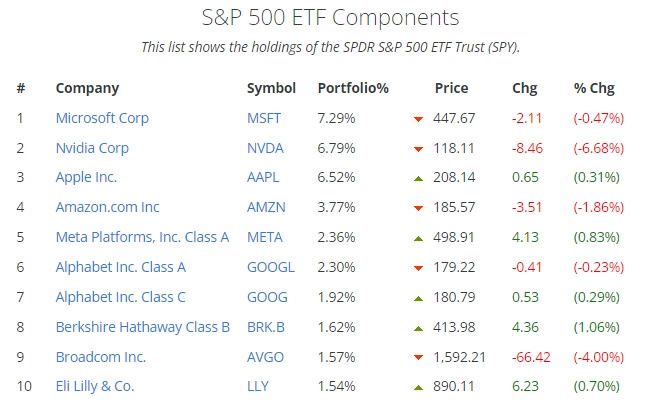
Task: Click the Portfolio% column header
Action: 353,88
